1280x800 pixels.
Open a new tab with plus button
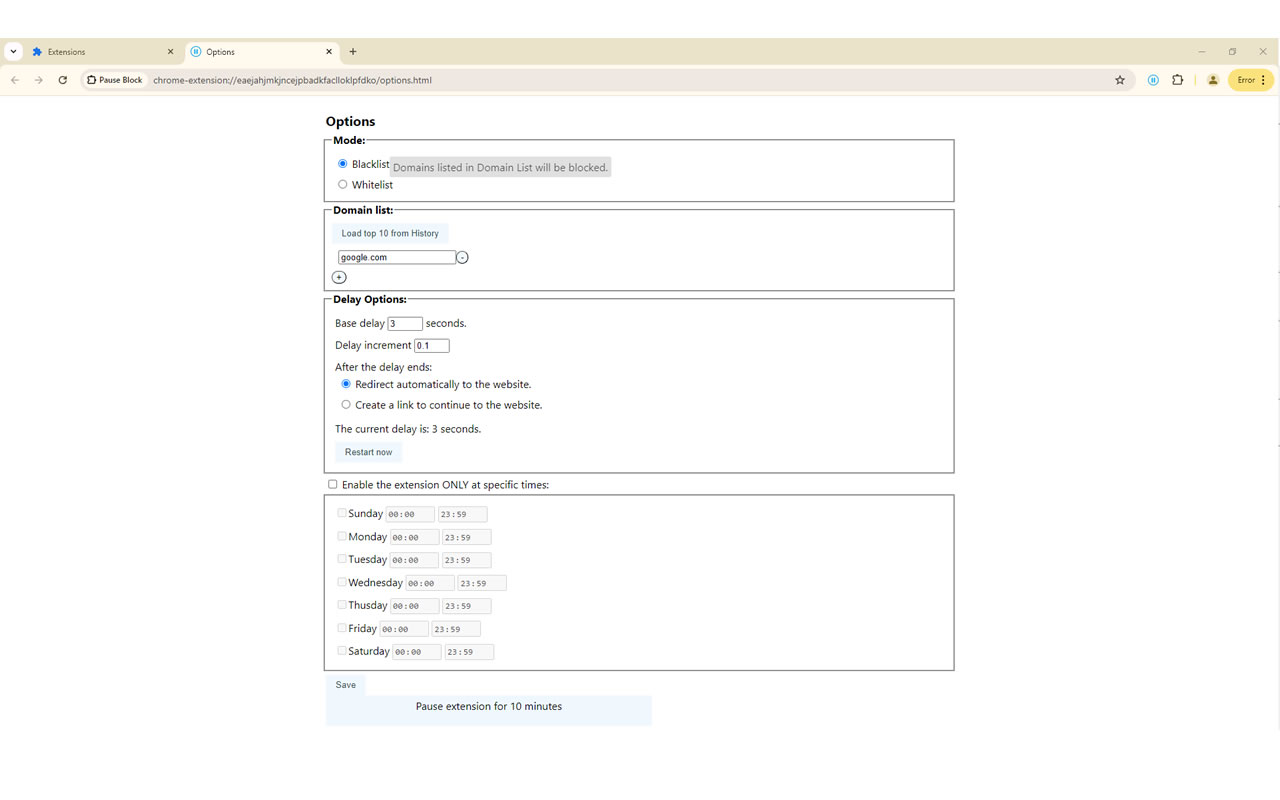click(x=353, y=52)
